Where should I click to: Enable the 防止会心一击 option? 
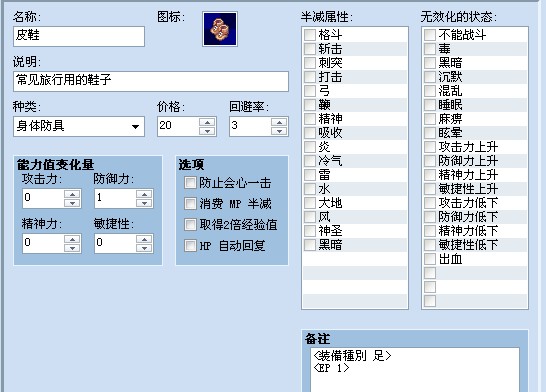190,183
